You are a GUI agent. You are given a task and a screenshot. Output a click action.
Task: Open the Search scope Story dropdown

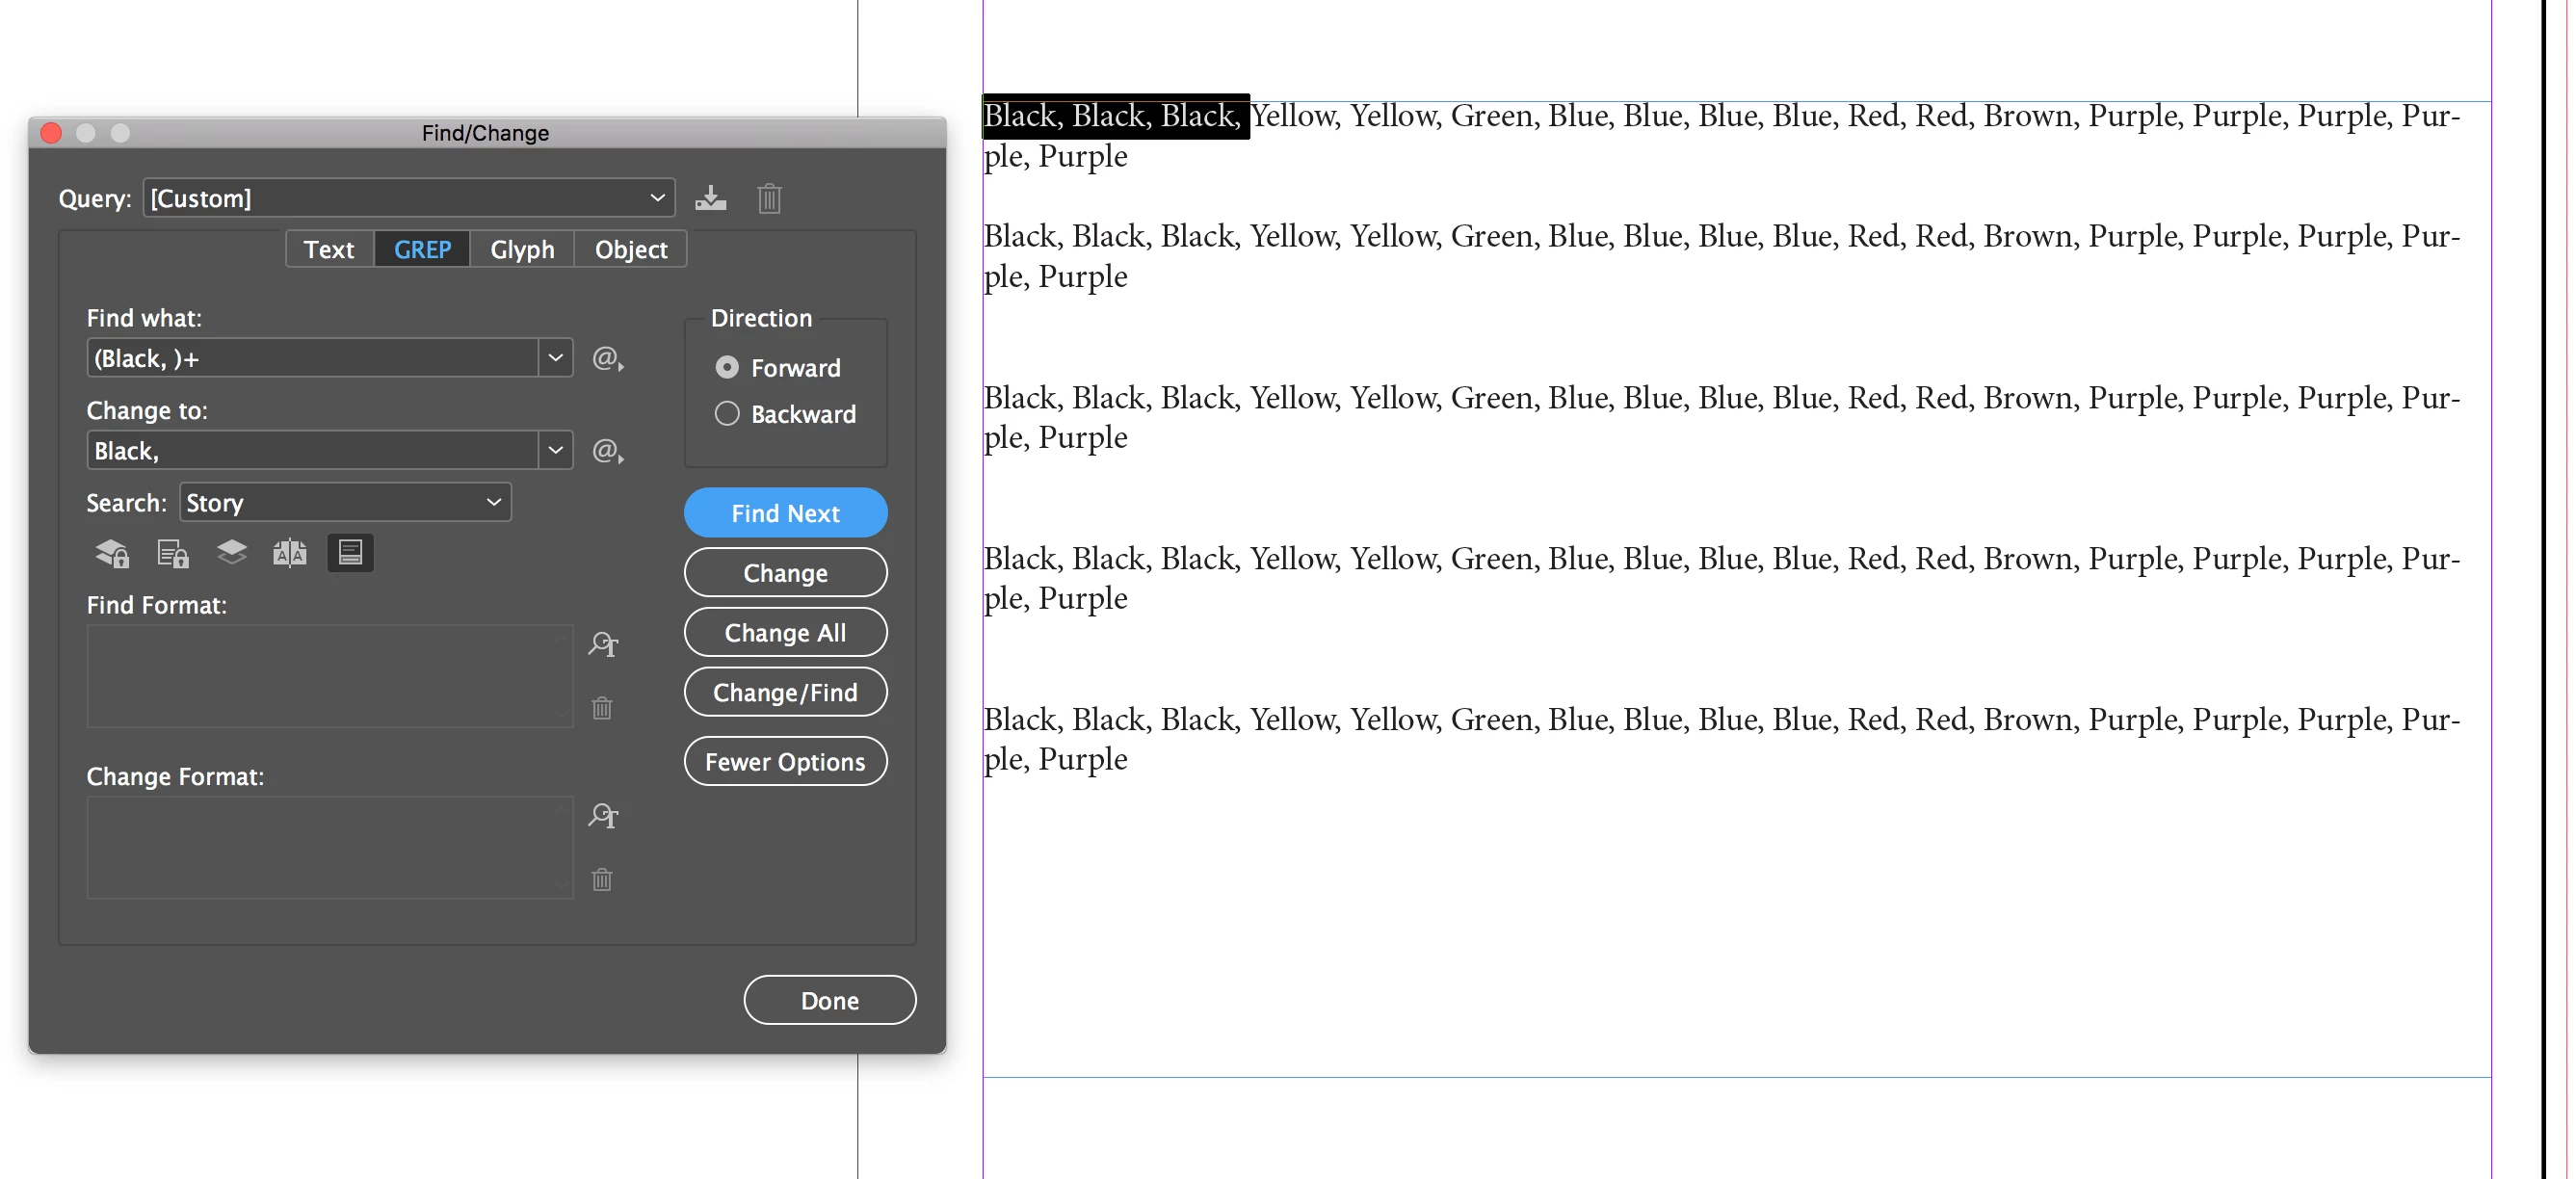493,503
